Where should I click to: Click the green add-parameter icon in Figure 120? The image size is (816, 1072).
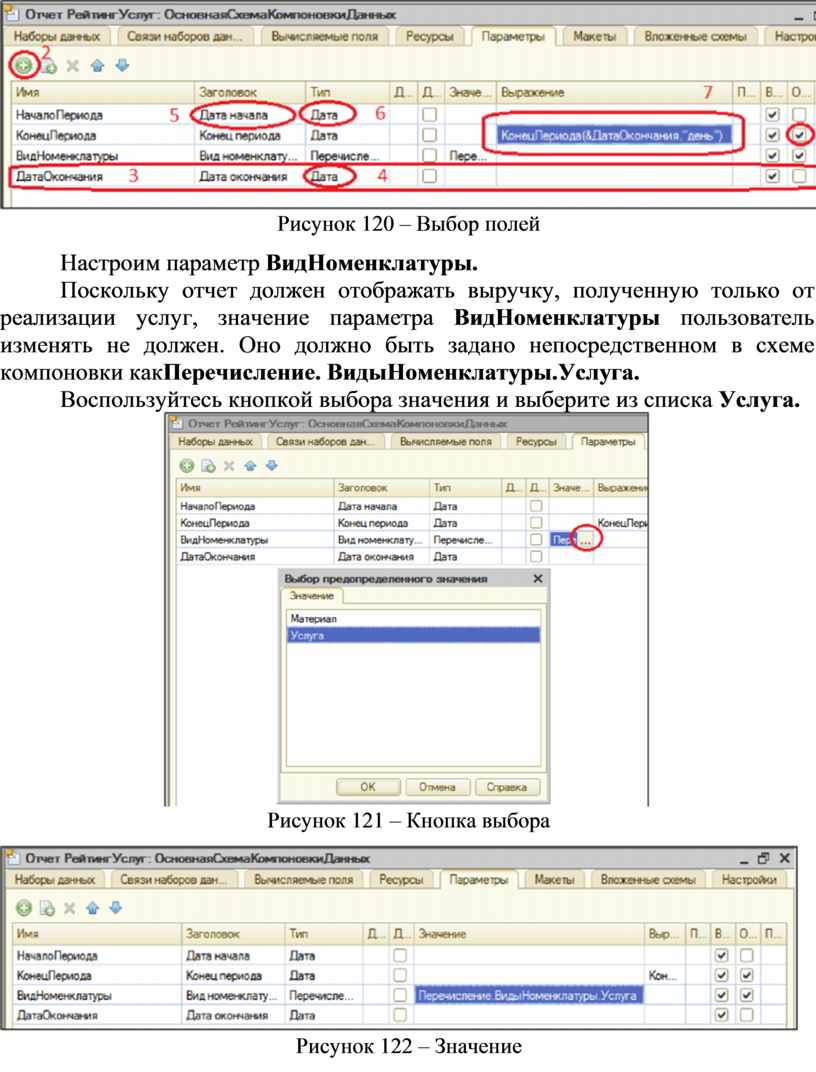pyautogui.click(x=24, y=66)
